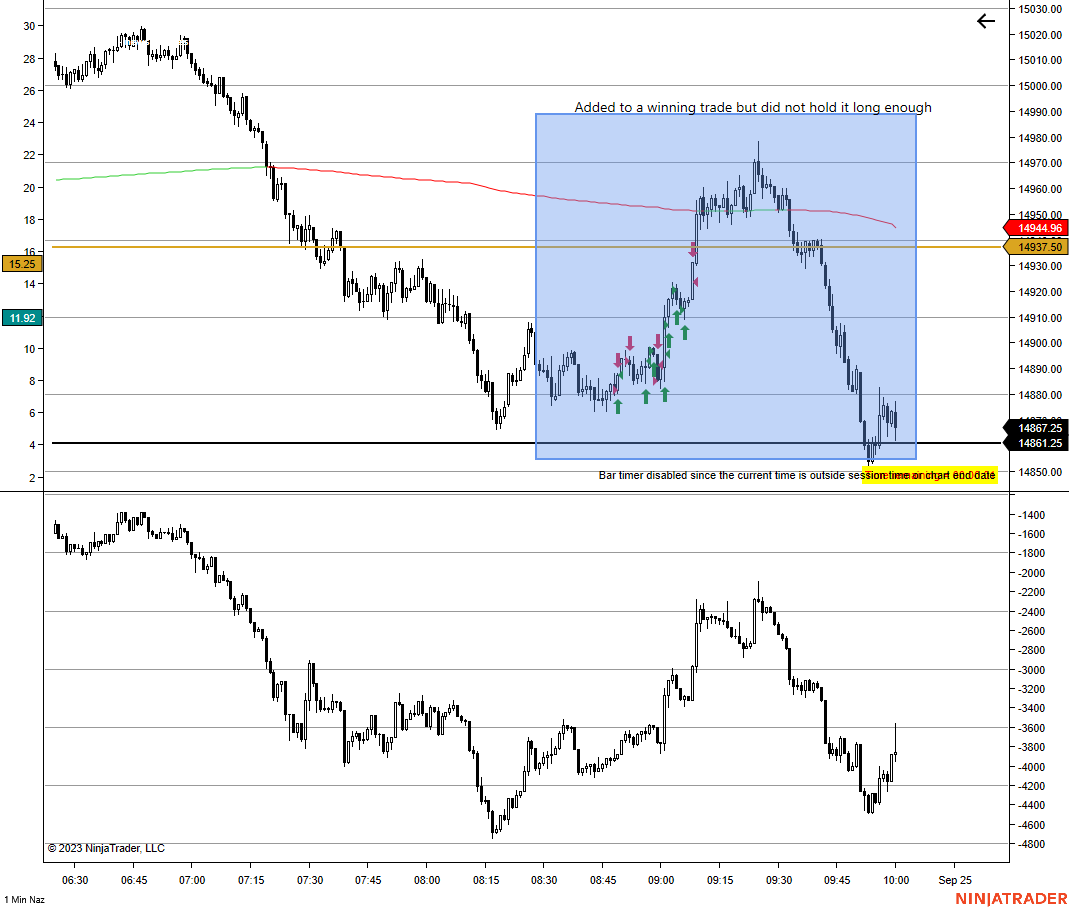Select the 'Added to a winning trade' annotation text

(753, 107)
